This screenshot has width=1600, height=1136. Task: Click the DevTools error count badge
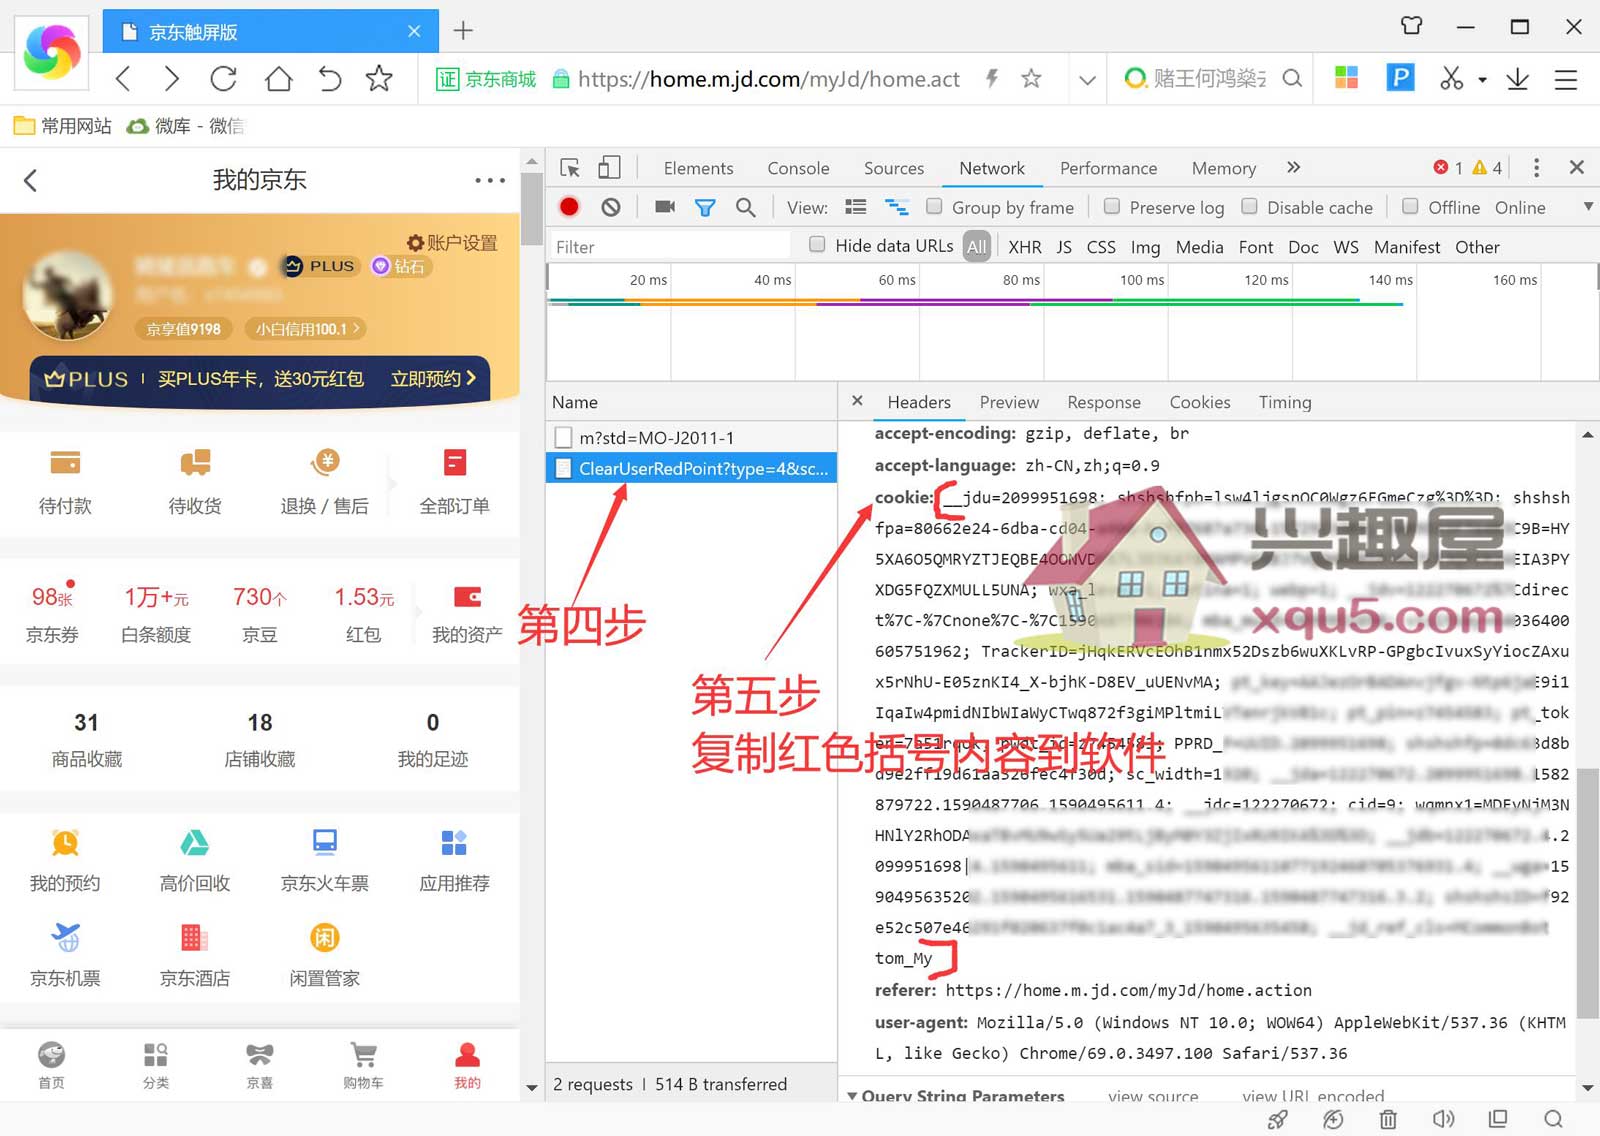point(1448,168)
